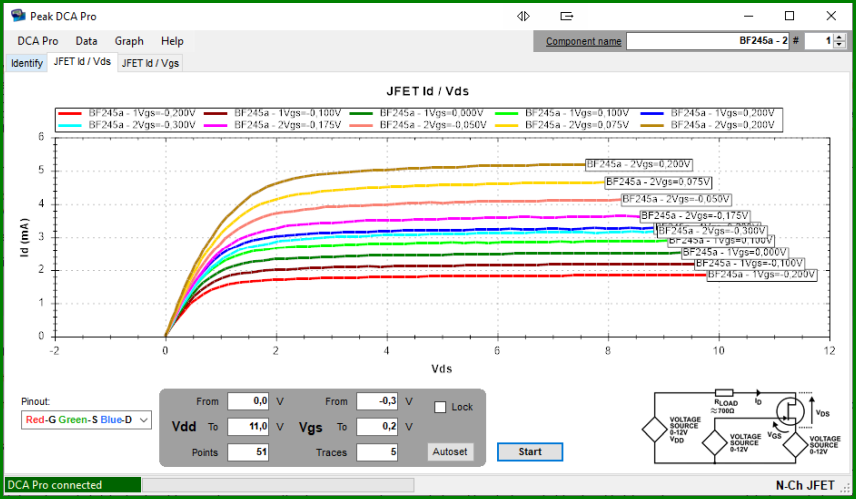Click the N-Ch JFET status text
Image resolution: width=856 pixels, height=499 pixels.
click(x=805, y=485)
